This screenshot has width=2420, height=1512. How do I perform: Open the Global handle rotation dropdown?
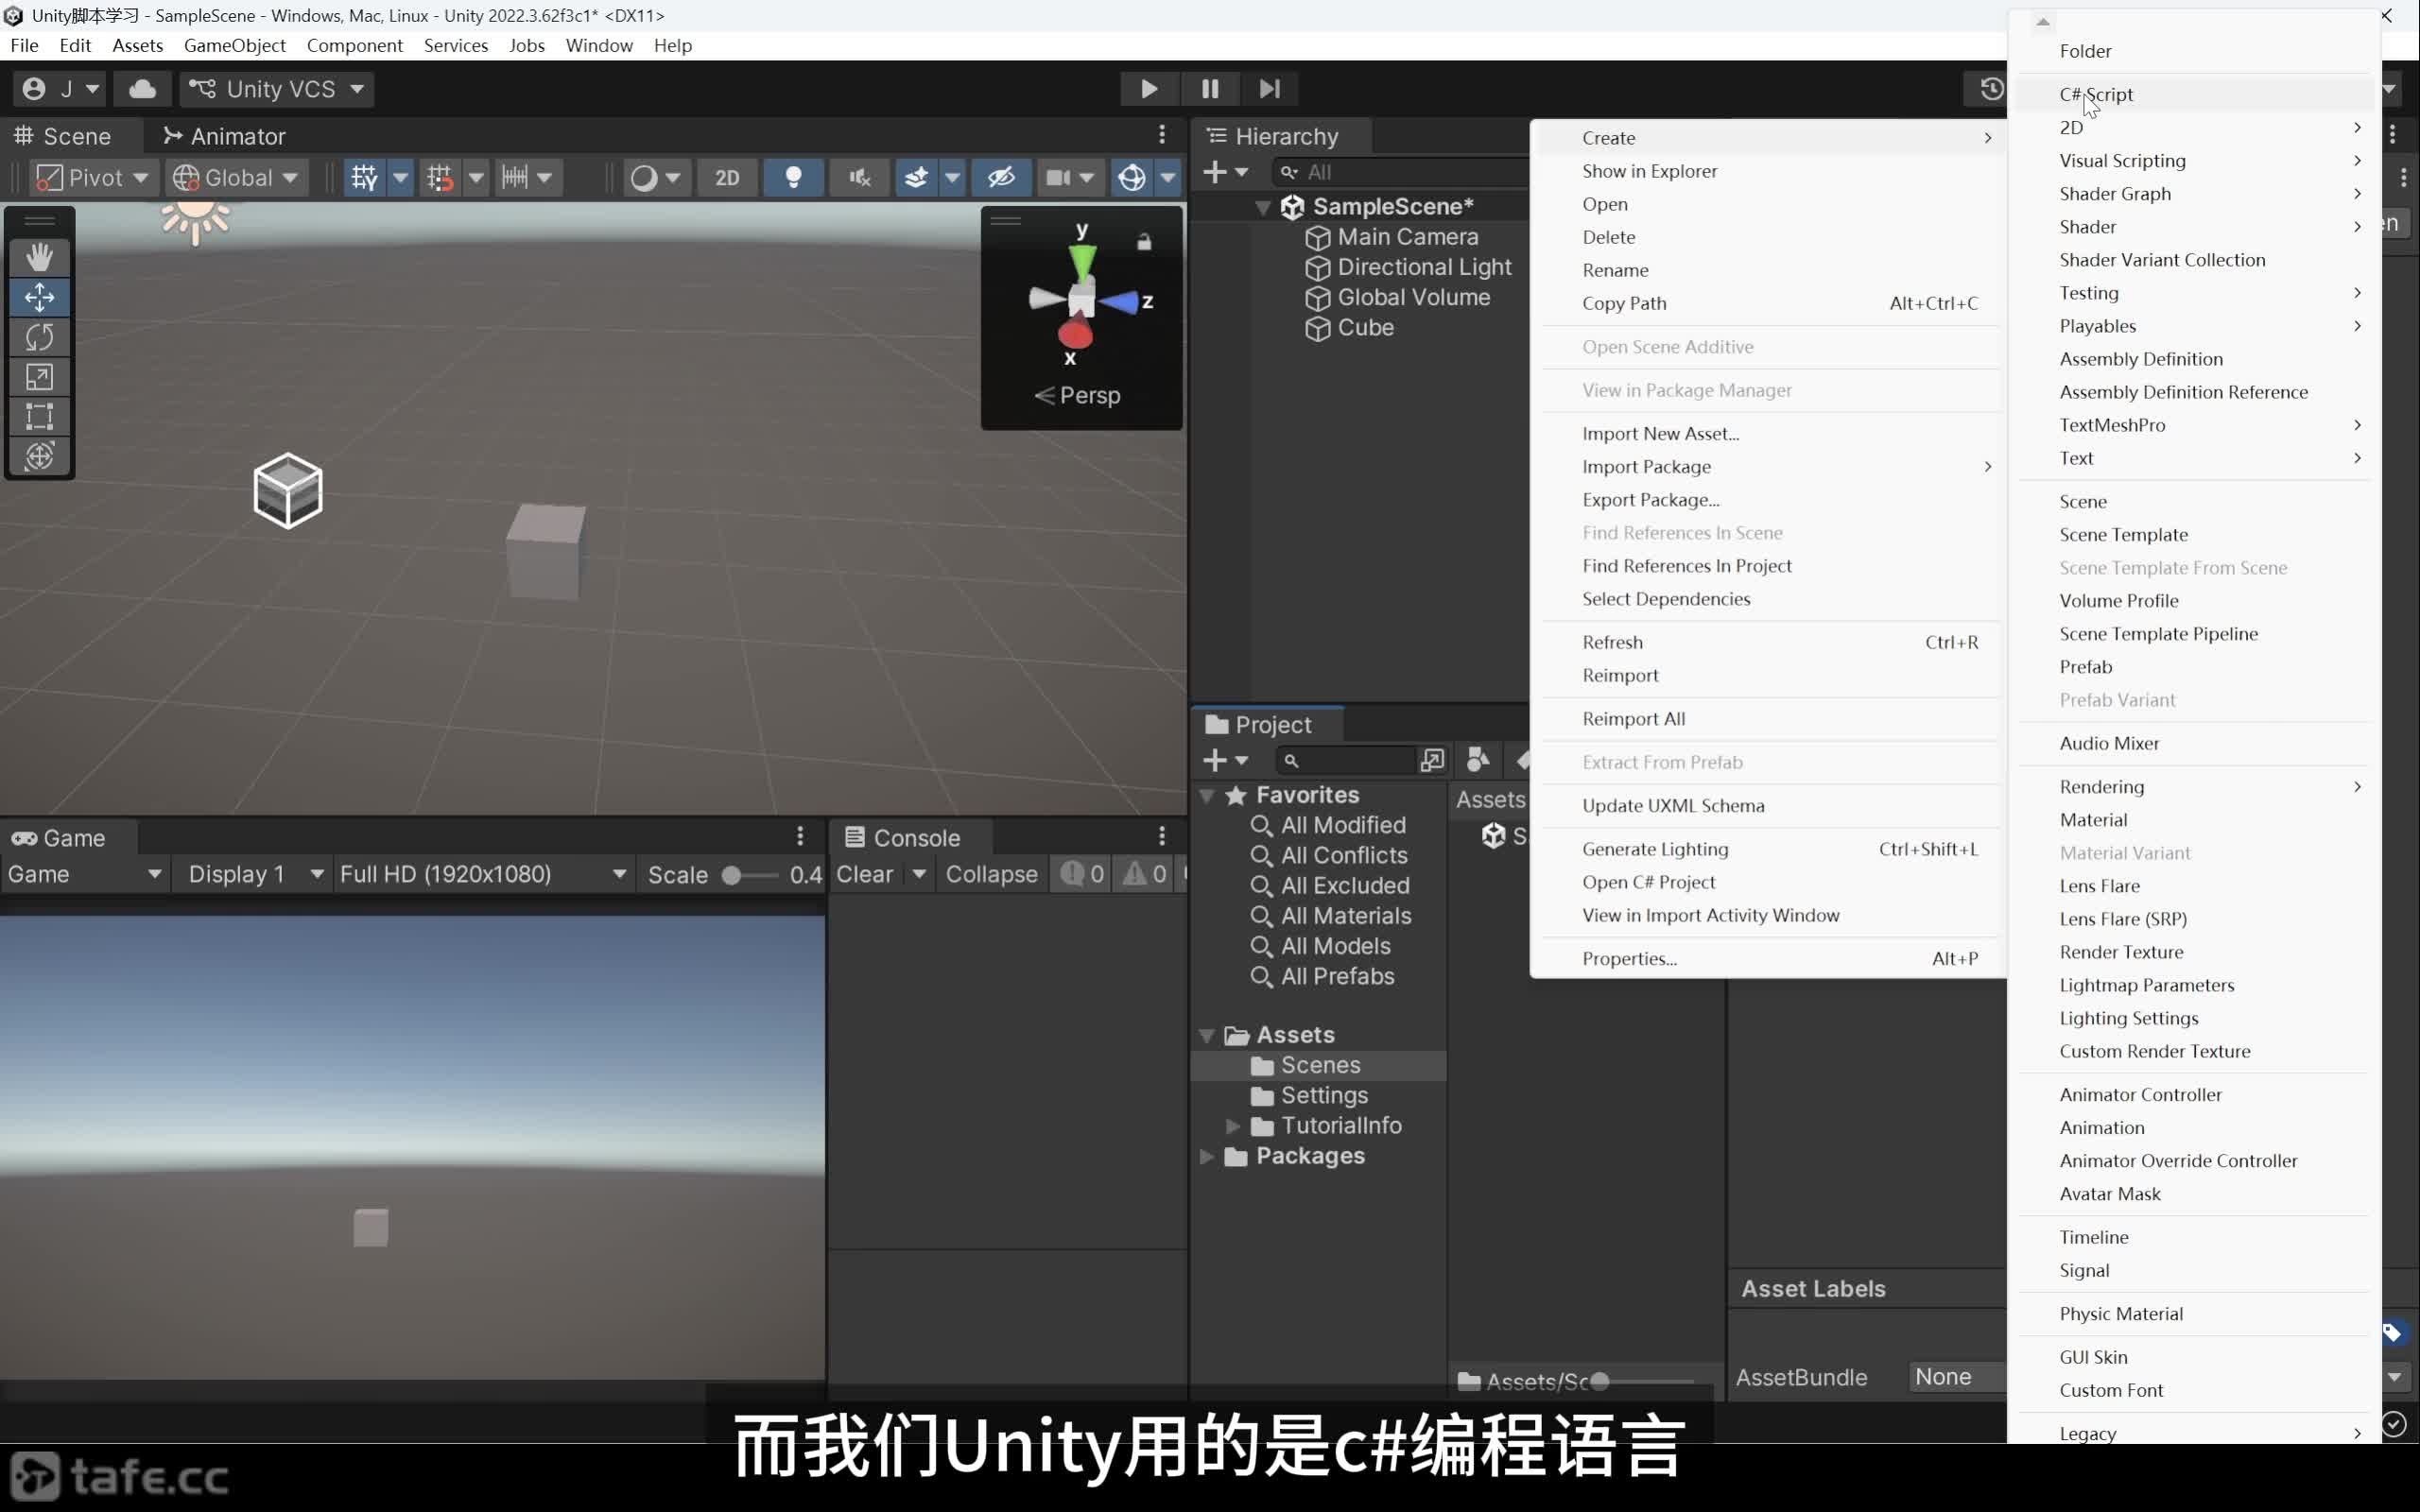point(235,178)
